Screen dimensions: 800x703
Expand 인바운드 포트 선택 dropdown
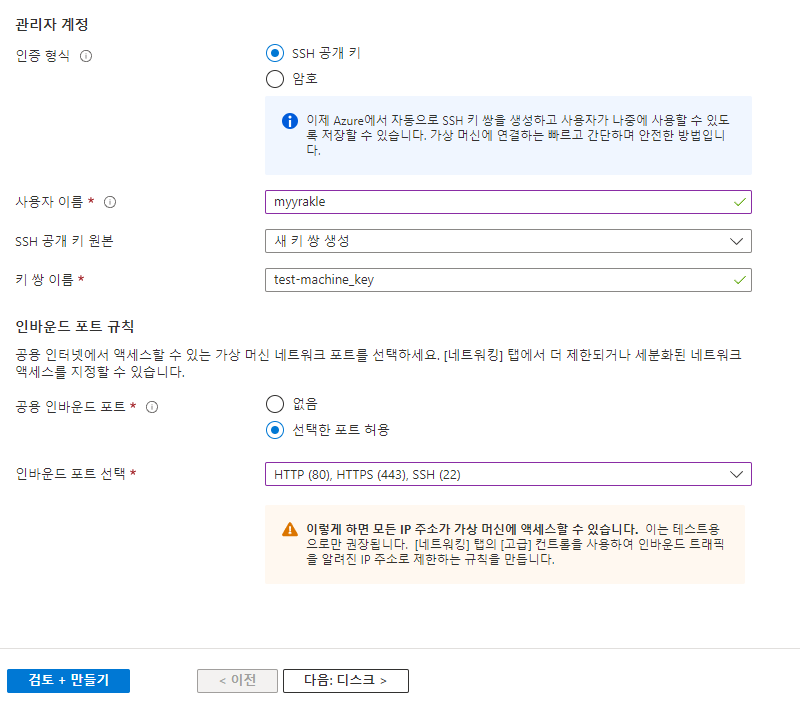click(x=508, y=474)
